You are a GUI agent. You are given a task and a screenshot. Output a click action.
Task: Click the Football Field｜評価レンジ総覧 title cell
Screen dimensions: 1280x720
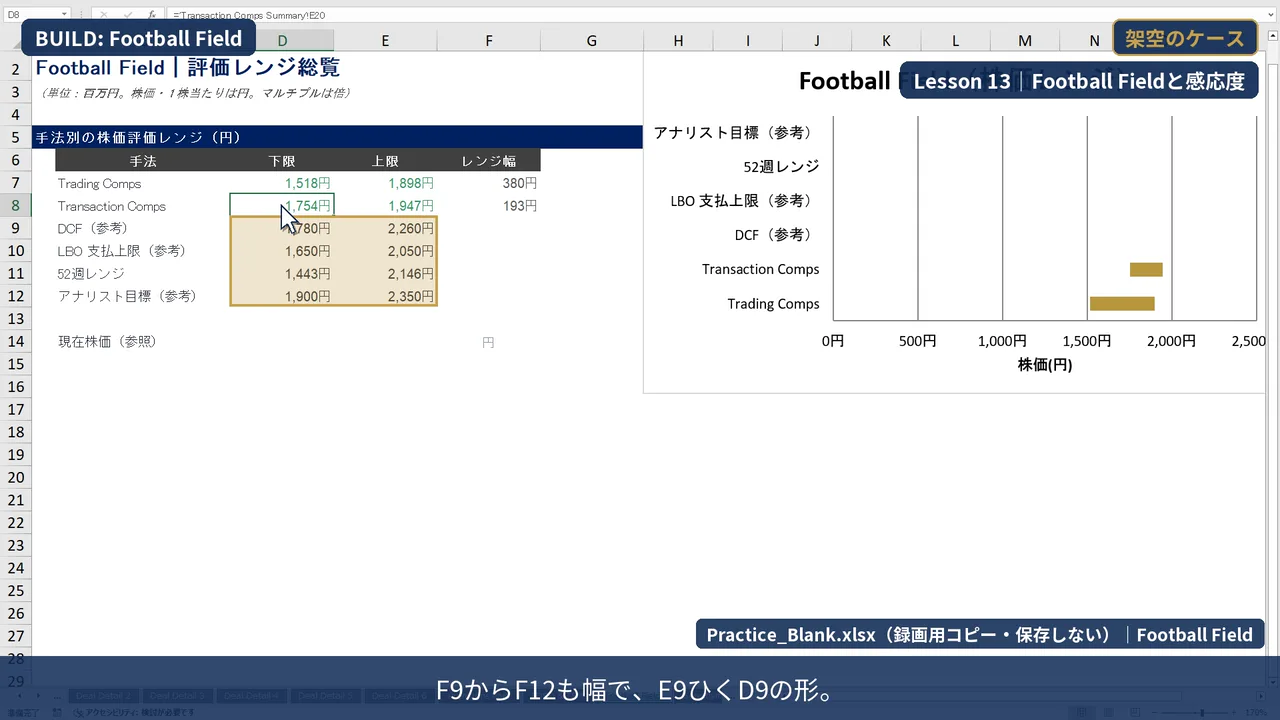pyautogui.click(x=188, y=68)
